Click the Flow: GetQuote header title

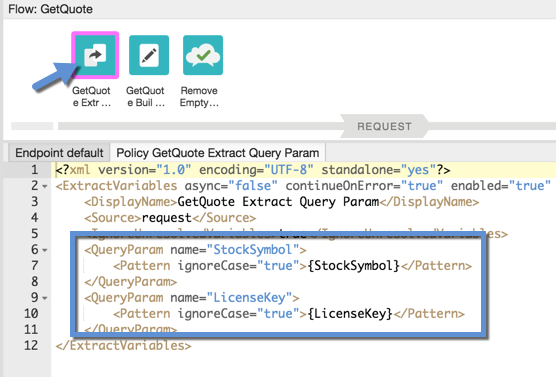(x=50, y=9)
